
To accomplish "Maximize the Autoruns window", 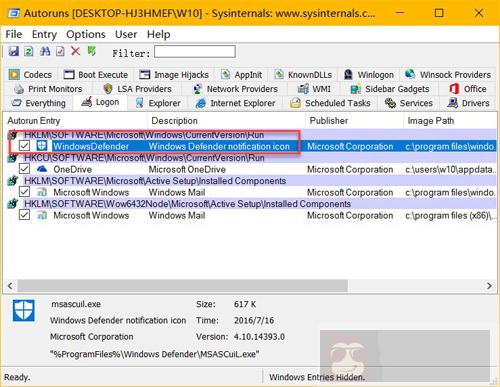I will [x=439, y=13].
